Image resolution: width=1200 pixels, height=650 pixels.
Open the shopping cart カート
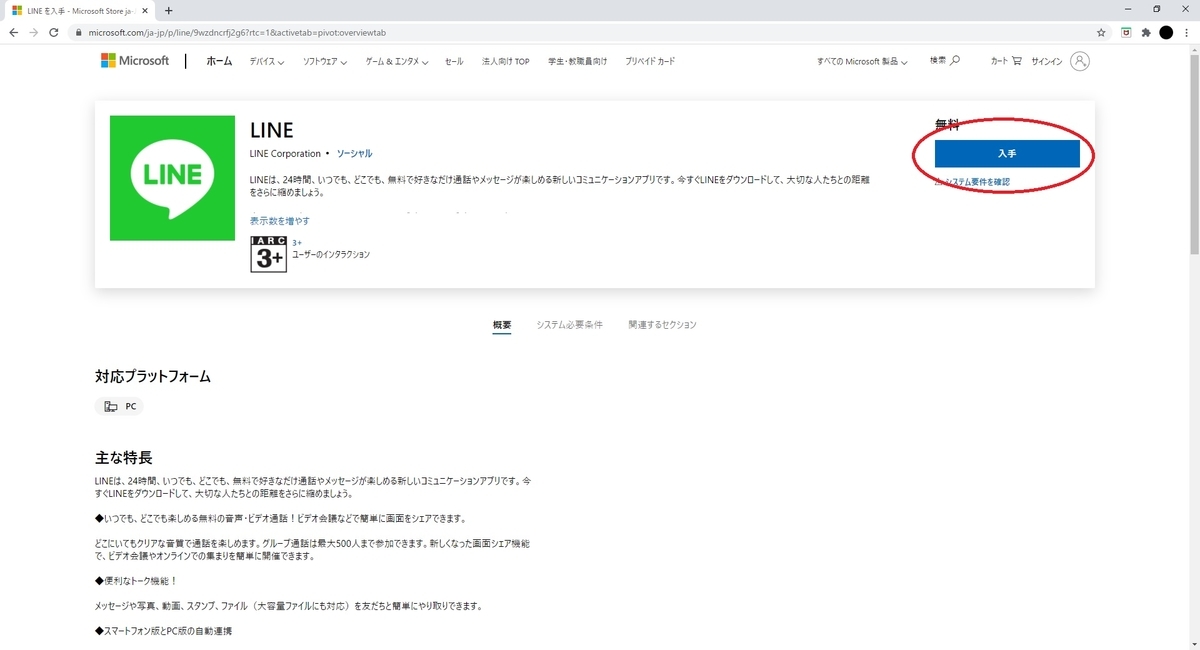pos(1006,61)
